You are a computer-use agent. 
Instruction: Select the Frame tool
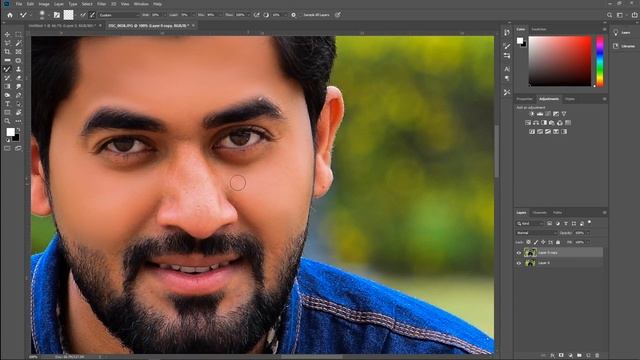18,52
